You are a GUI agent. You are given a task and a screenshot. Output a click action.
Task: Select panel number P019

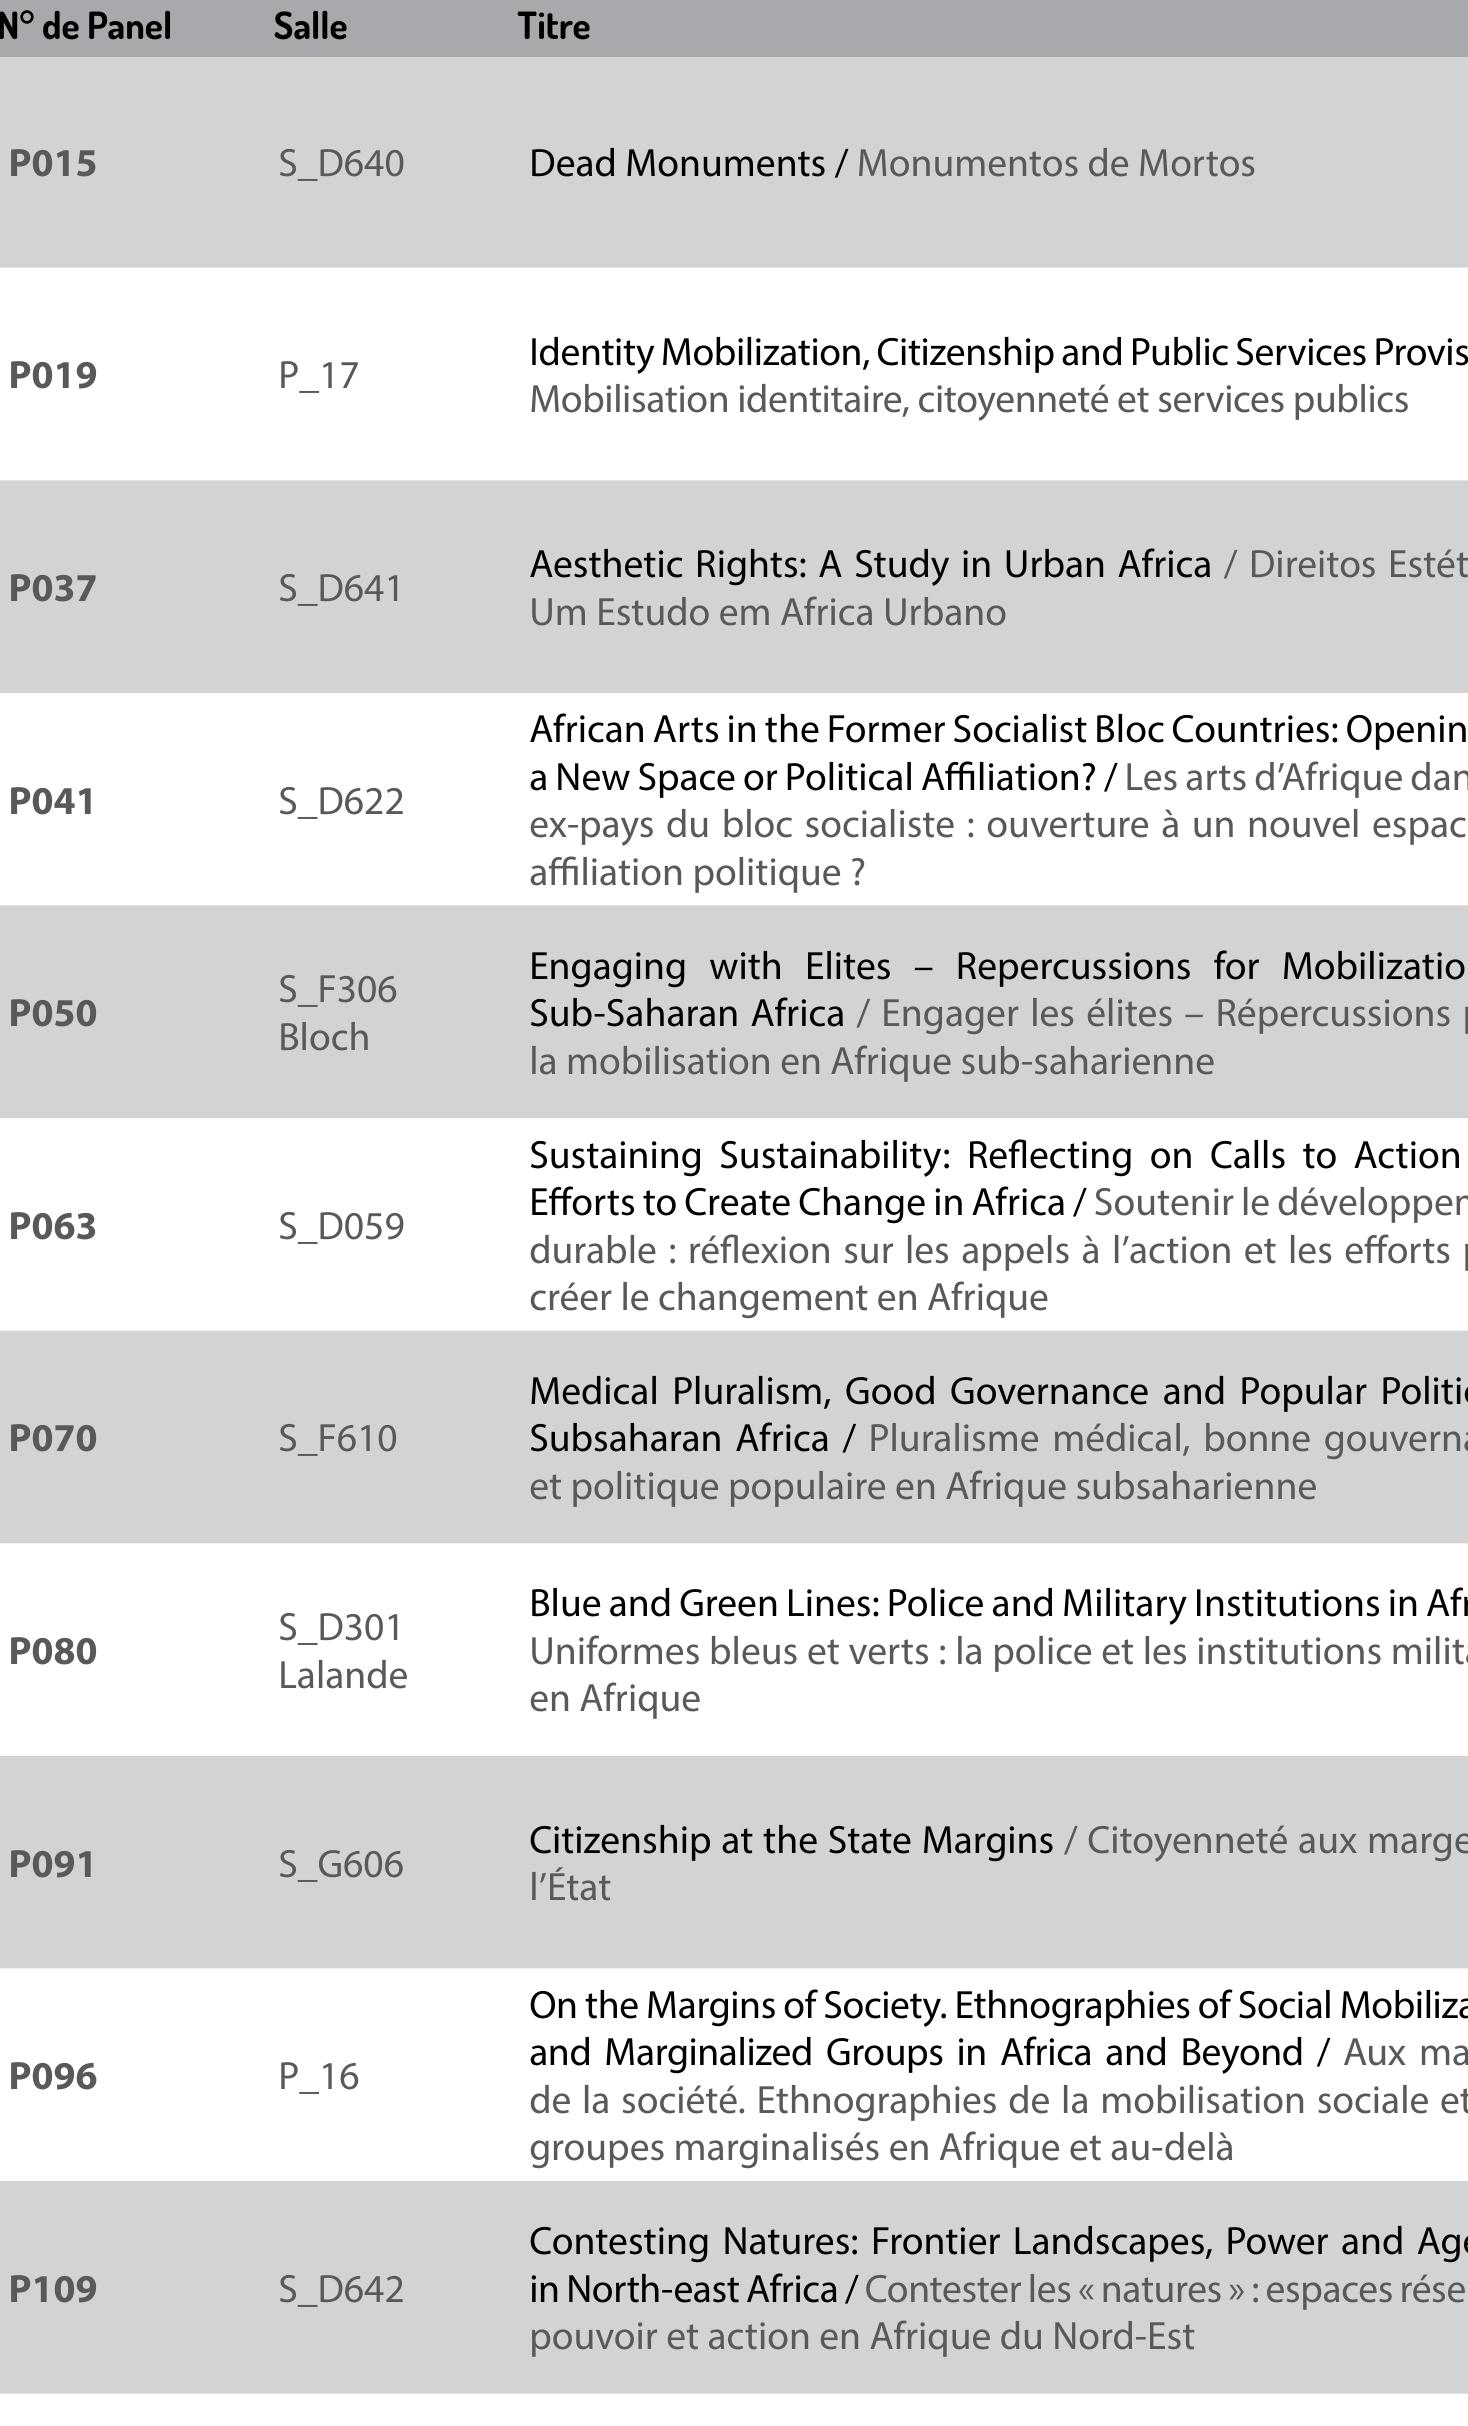click(53, 375)
